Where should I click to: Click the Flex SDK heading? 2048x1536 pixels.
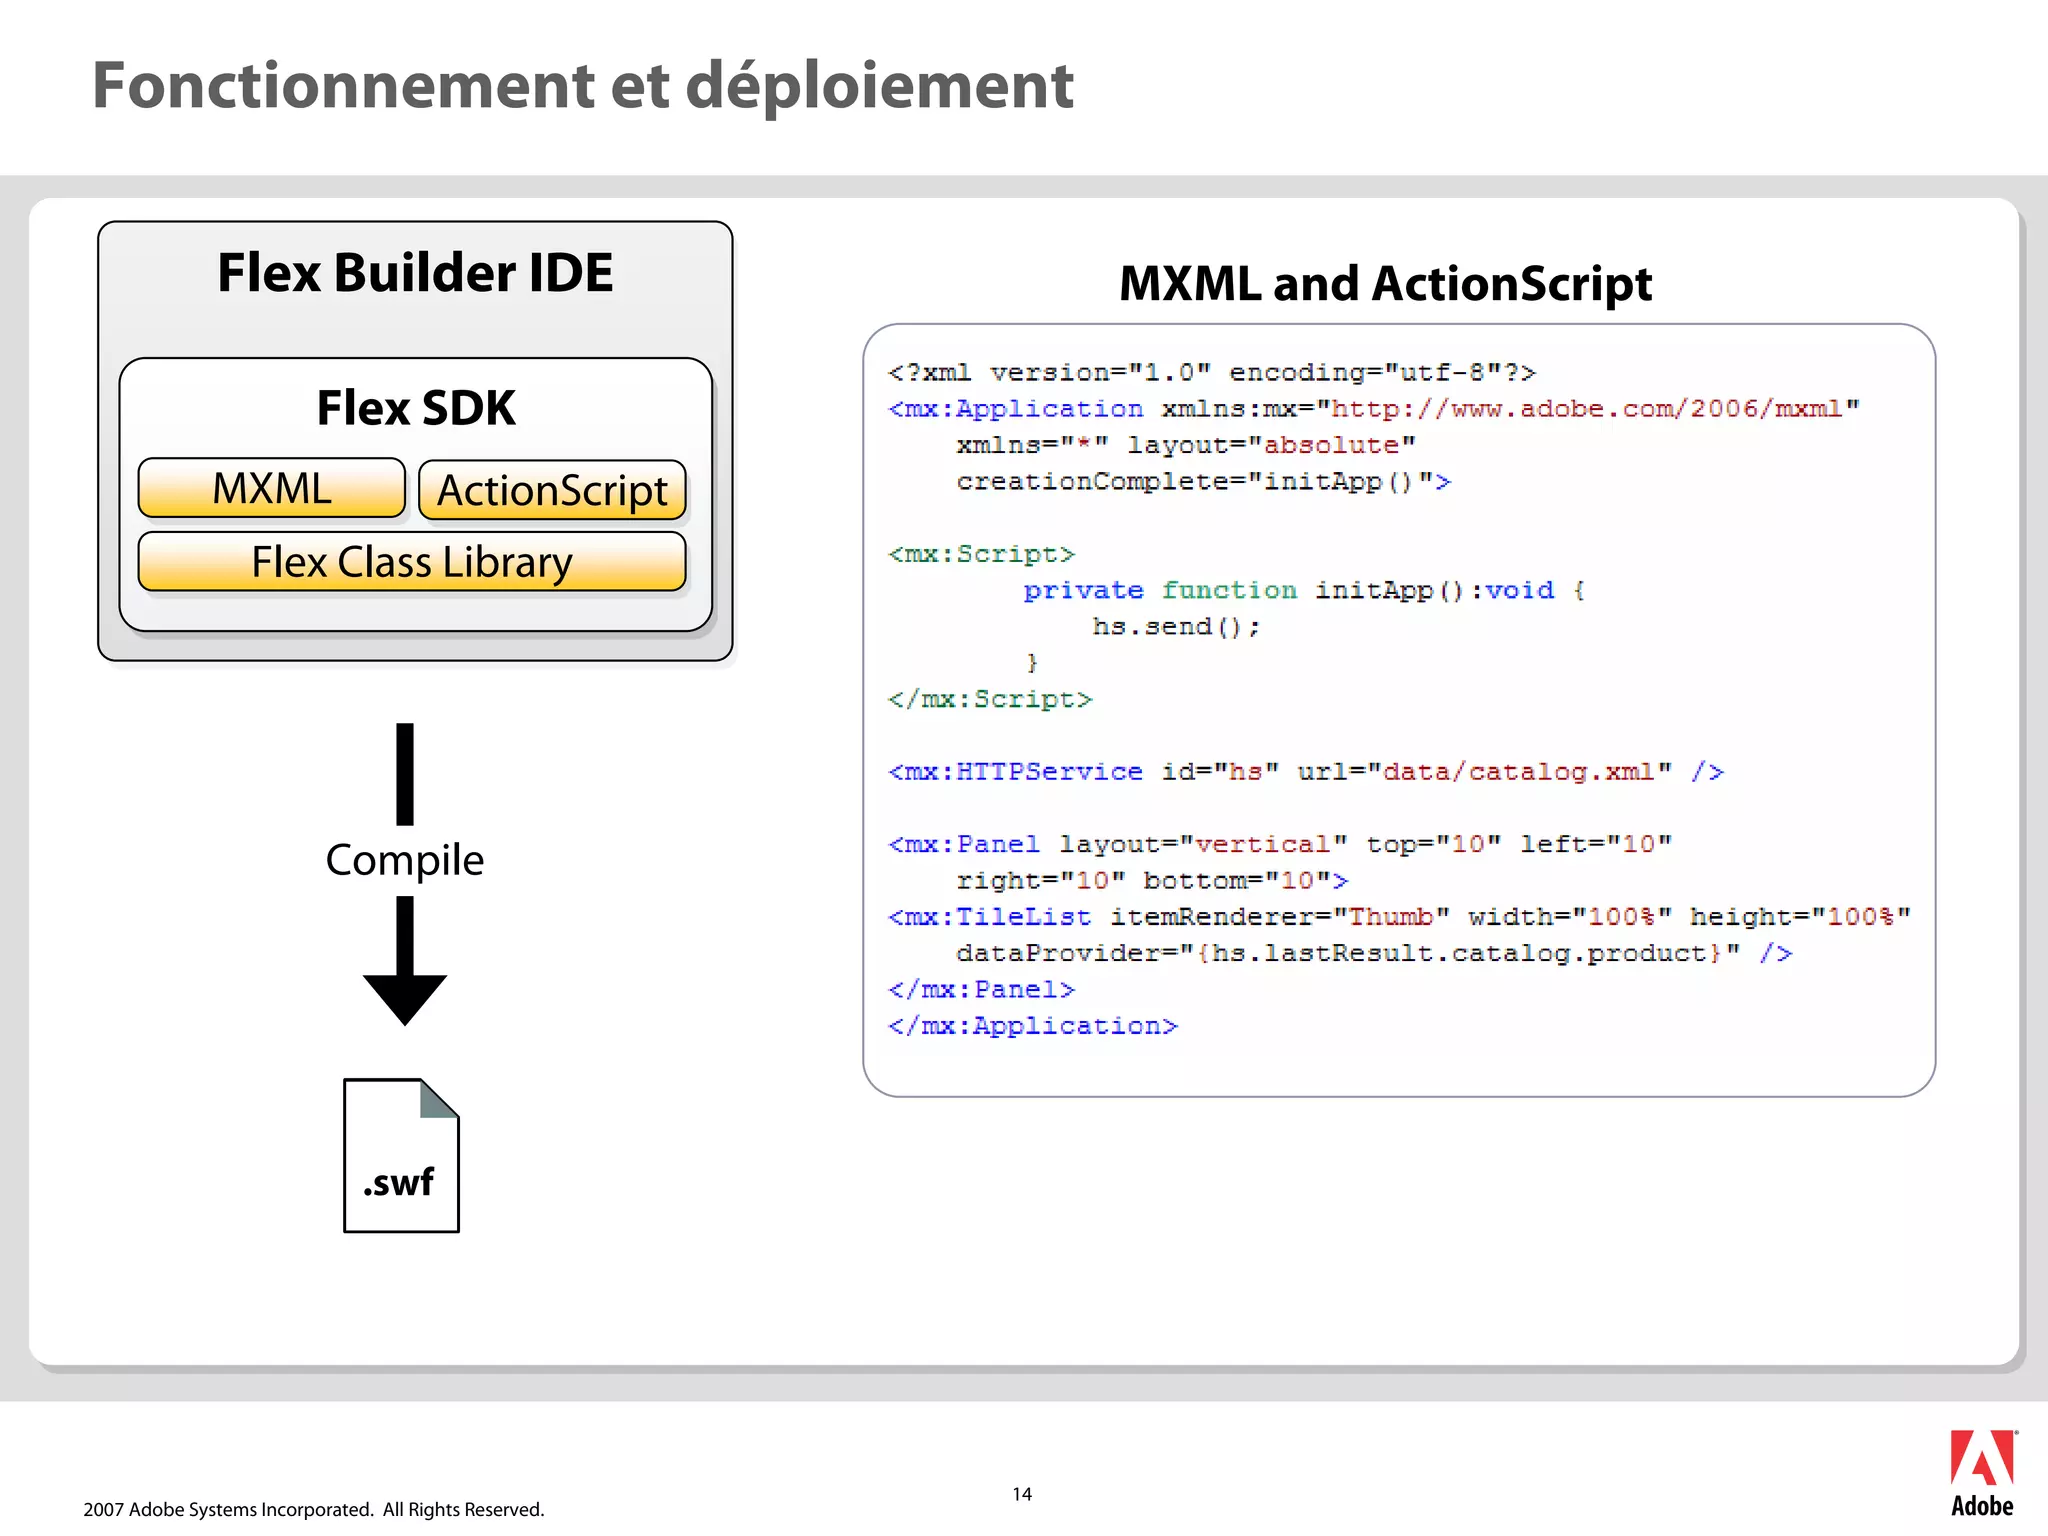click(x=416, y=408)
